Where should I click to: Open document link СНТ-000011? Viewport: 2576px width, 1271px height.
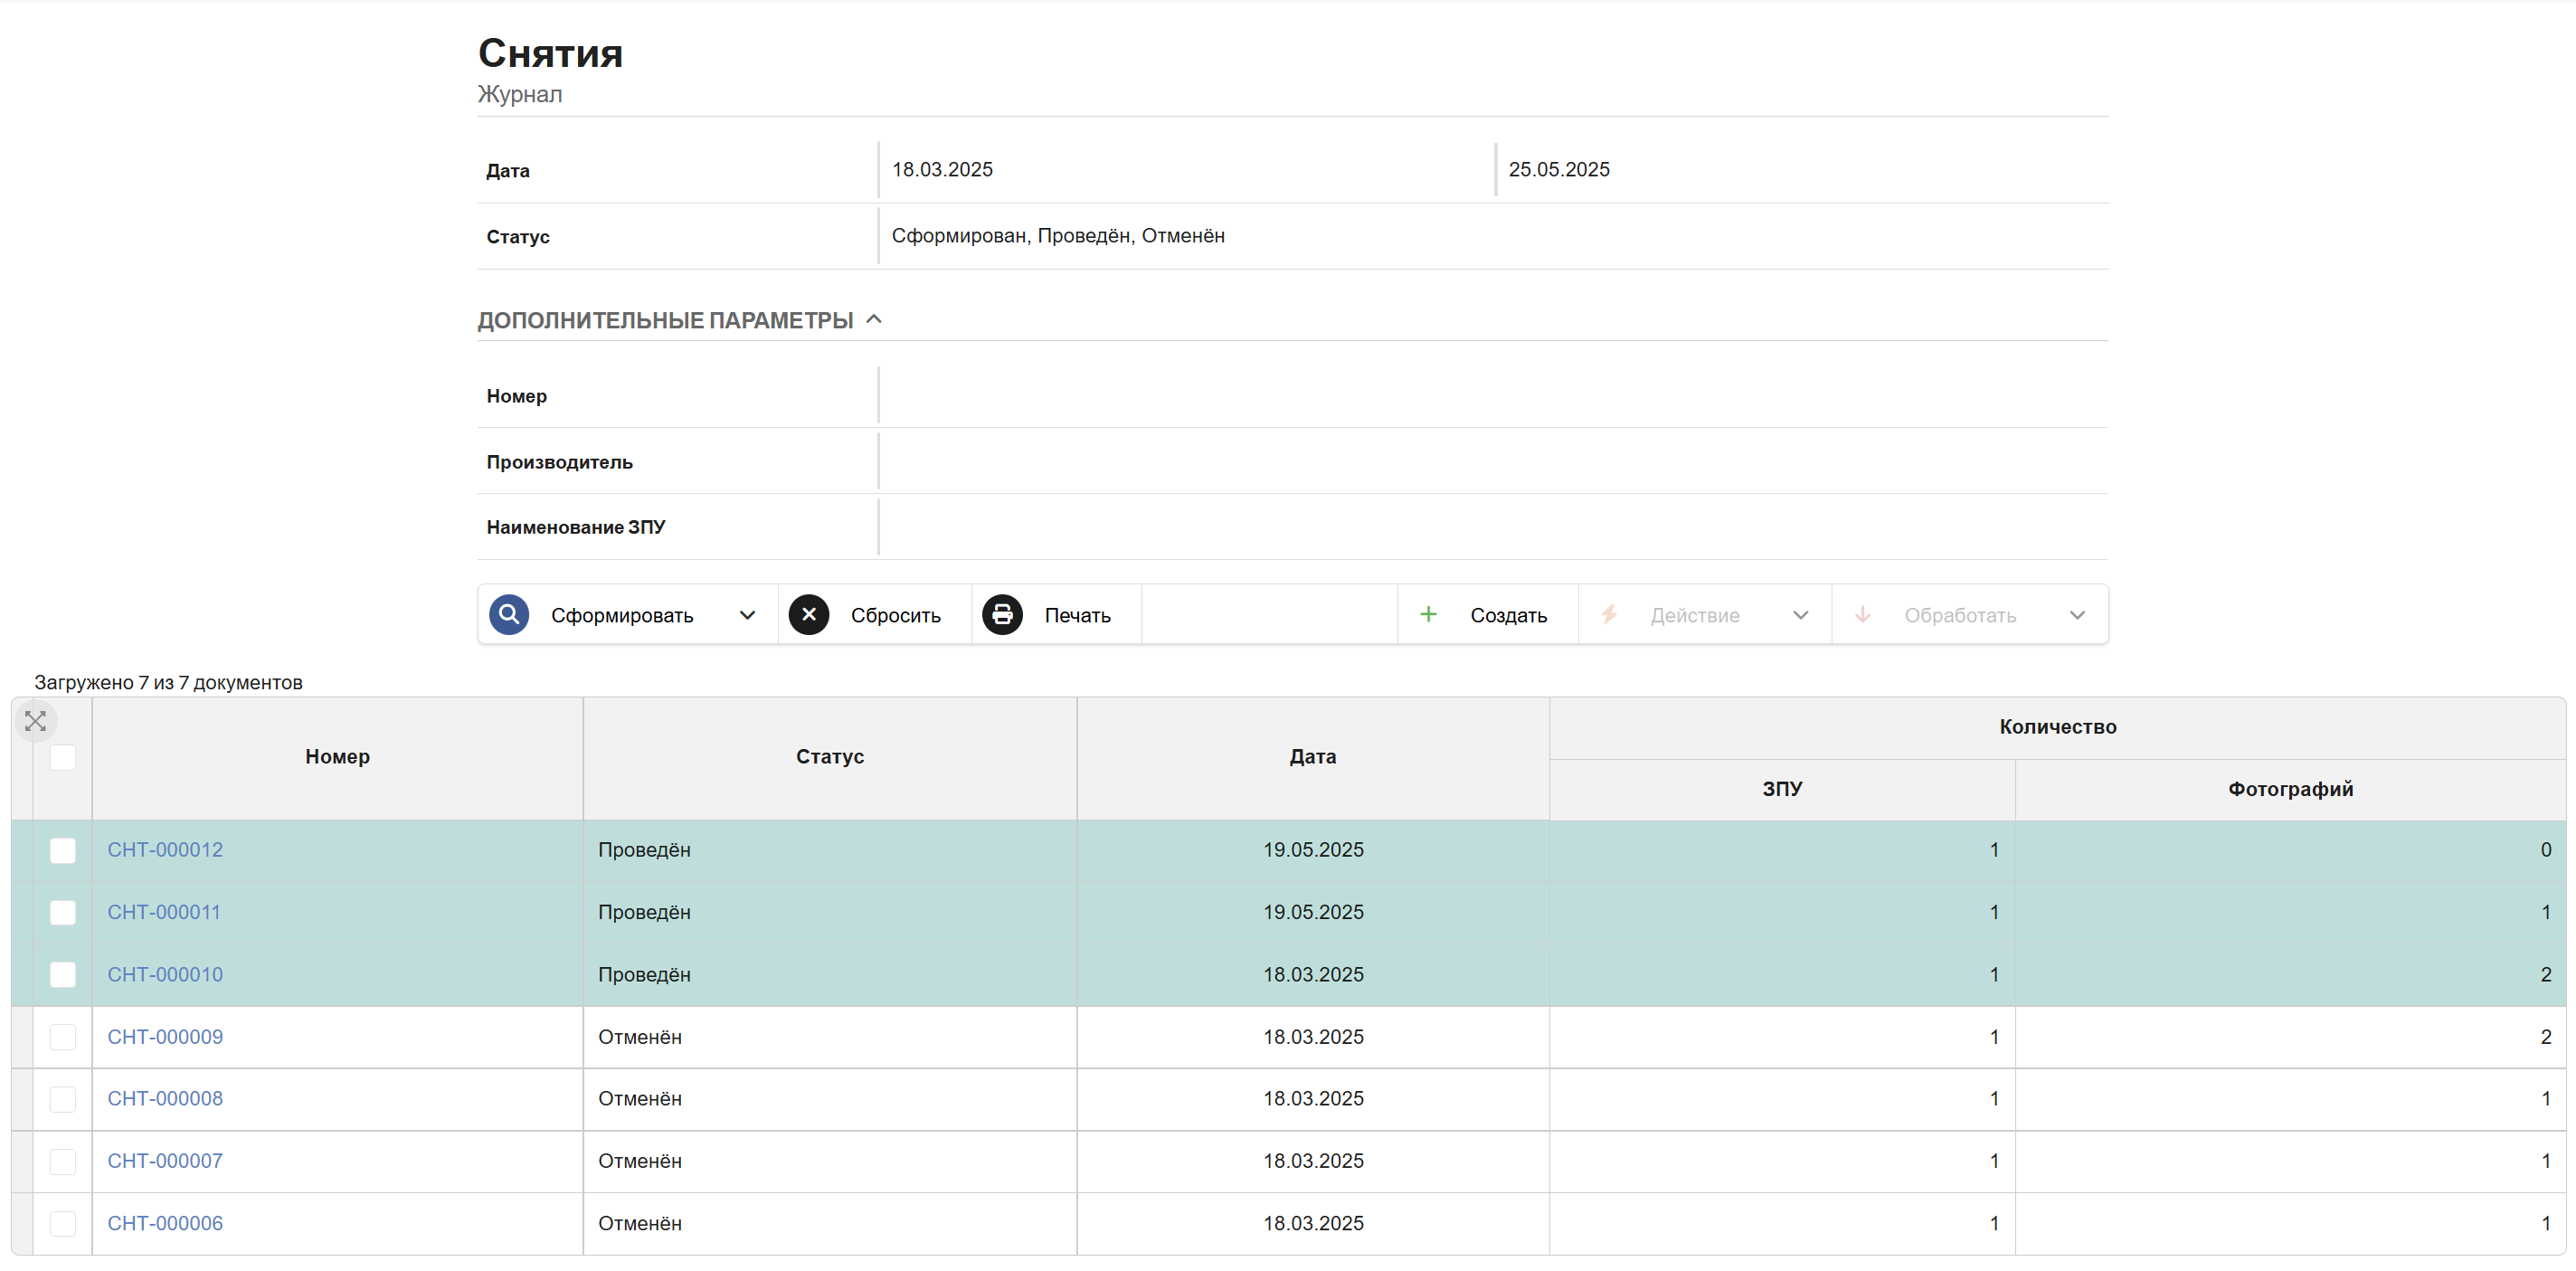point(164,912)
